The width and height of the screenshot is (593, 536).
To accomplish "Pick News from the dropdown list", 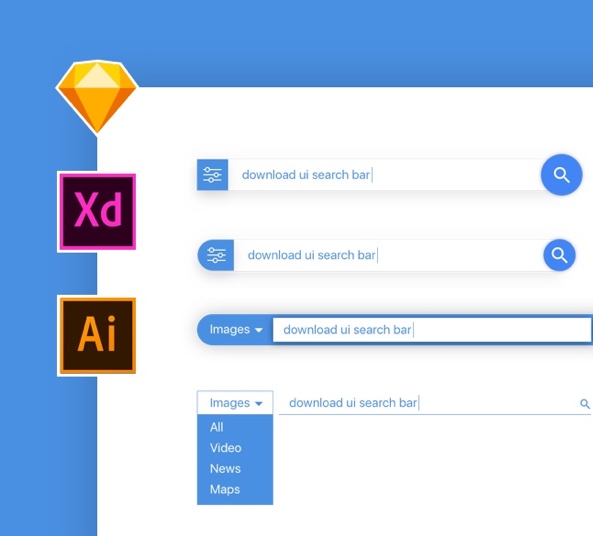I will (x=225, y=469).
